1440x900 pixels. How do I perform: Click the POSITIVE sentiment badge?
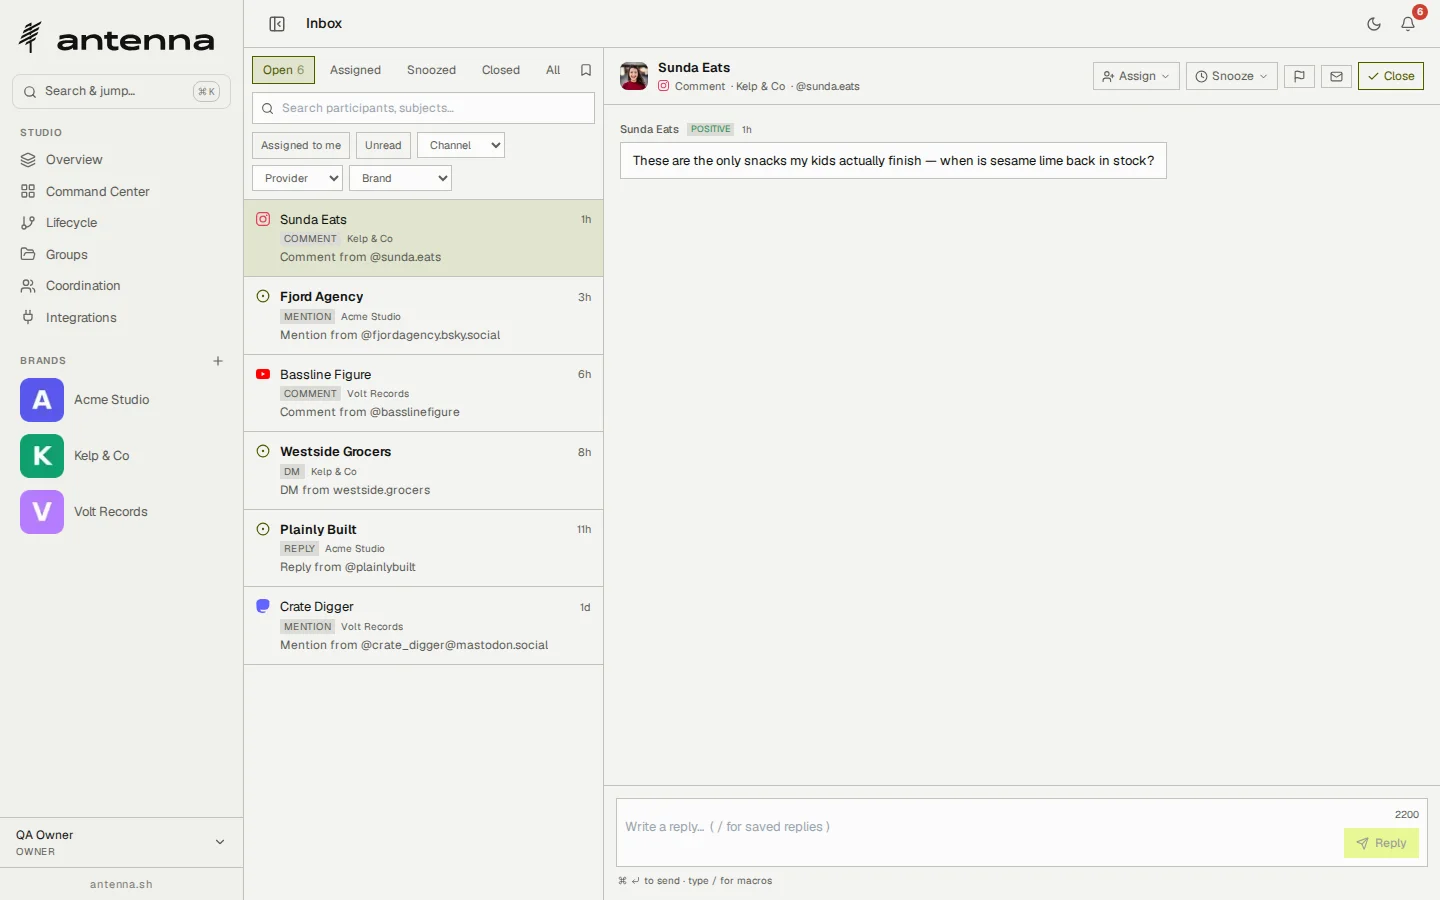click(711, 129)
